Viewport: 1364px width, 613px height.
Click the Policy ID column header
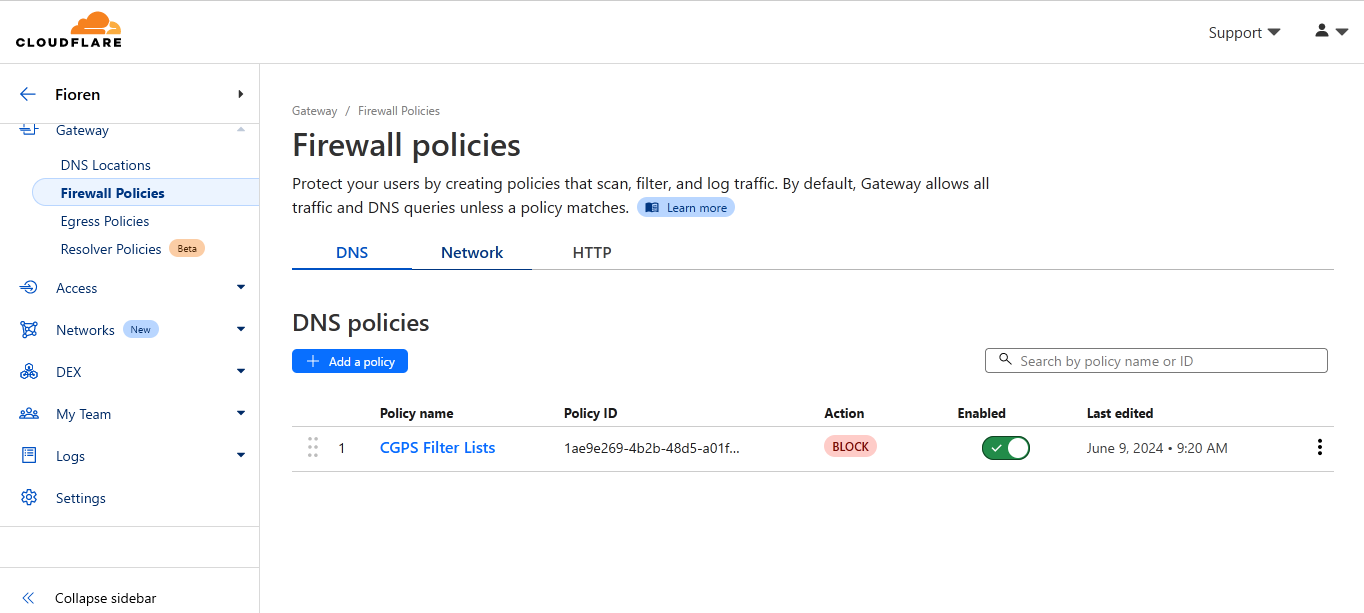point(591,413)
